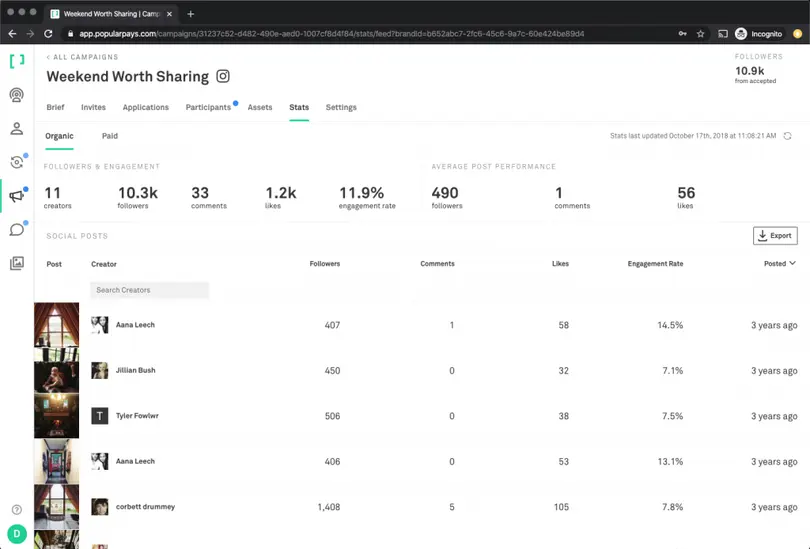Switch to the Settings tab
Image resolution: width=810 pixels, height=549 pixels.
(x=341, y=107)
